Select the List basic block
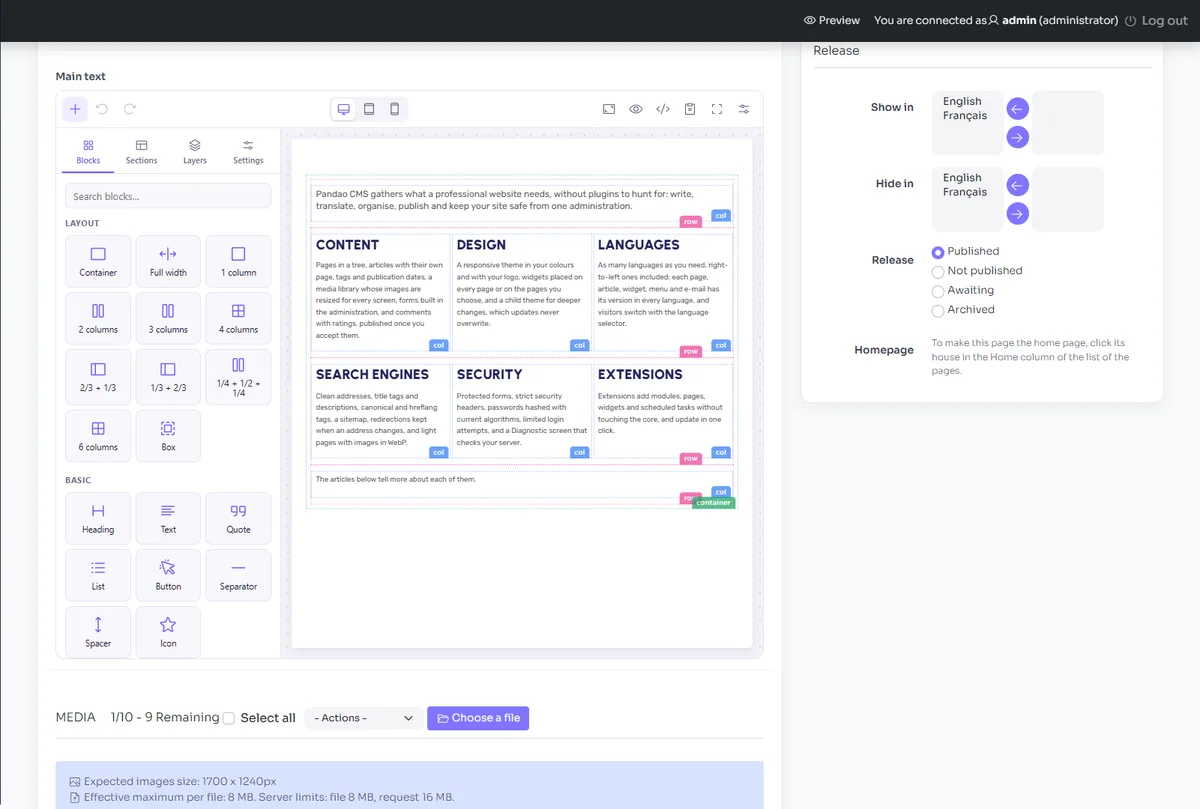This screenshot has width=1200, height=809. click(x=98, y=575)
